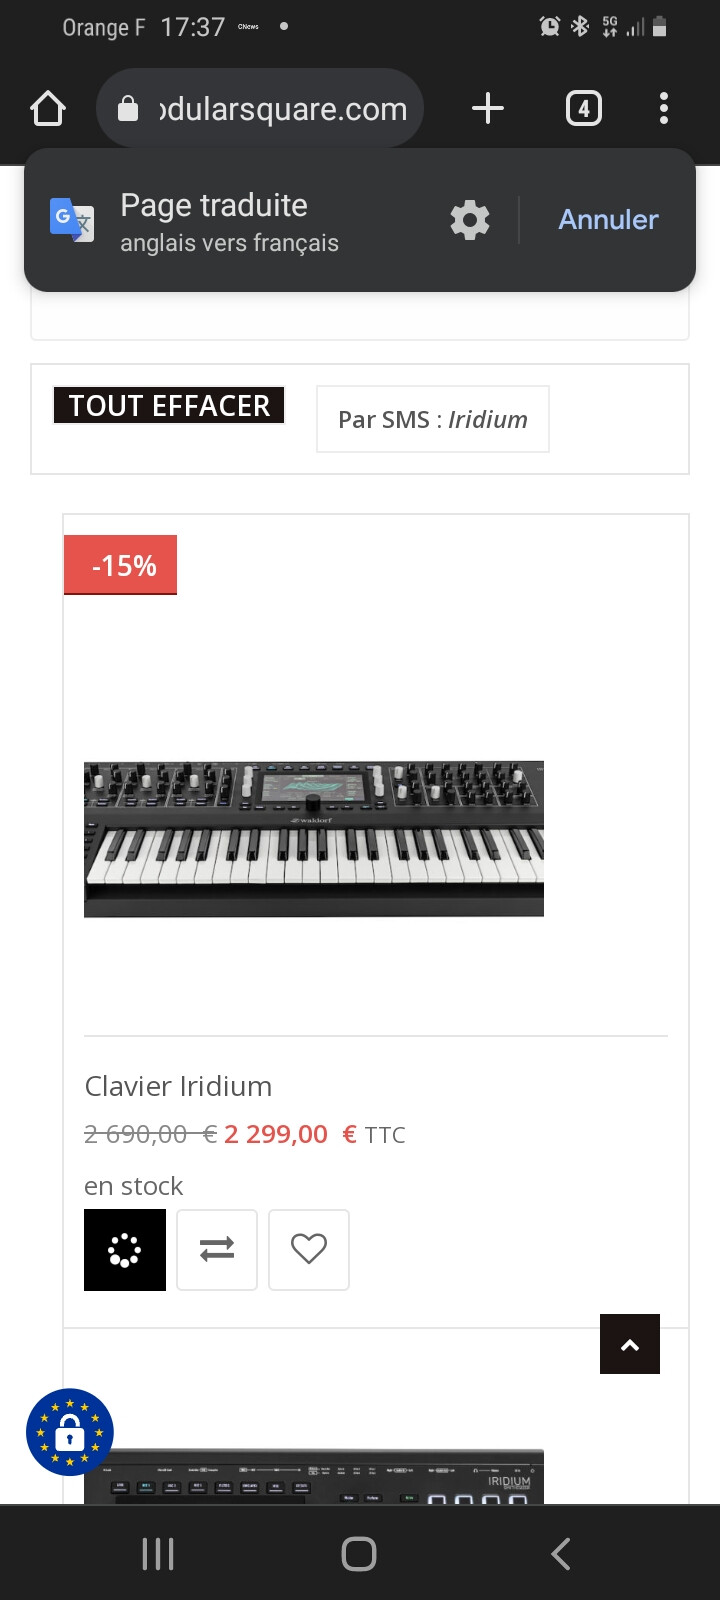
Task: Open translation settings gear
Action: (470, 220)
